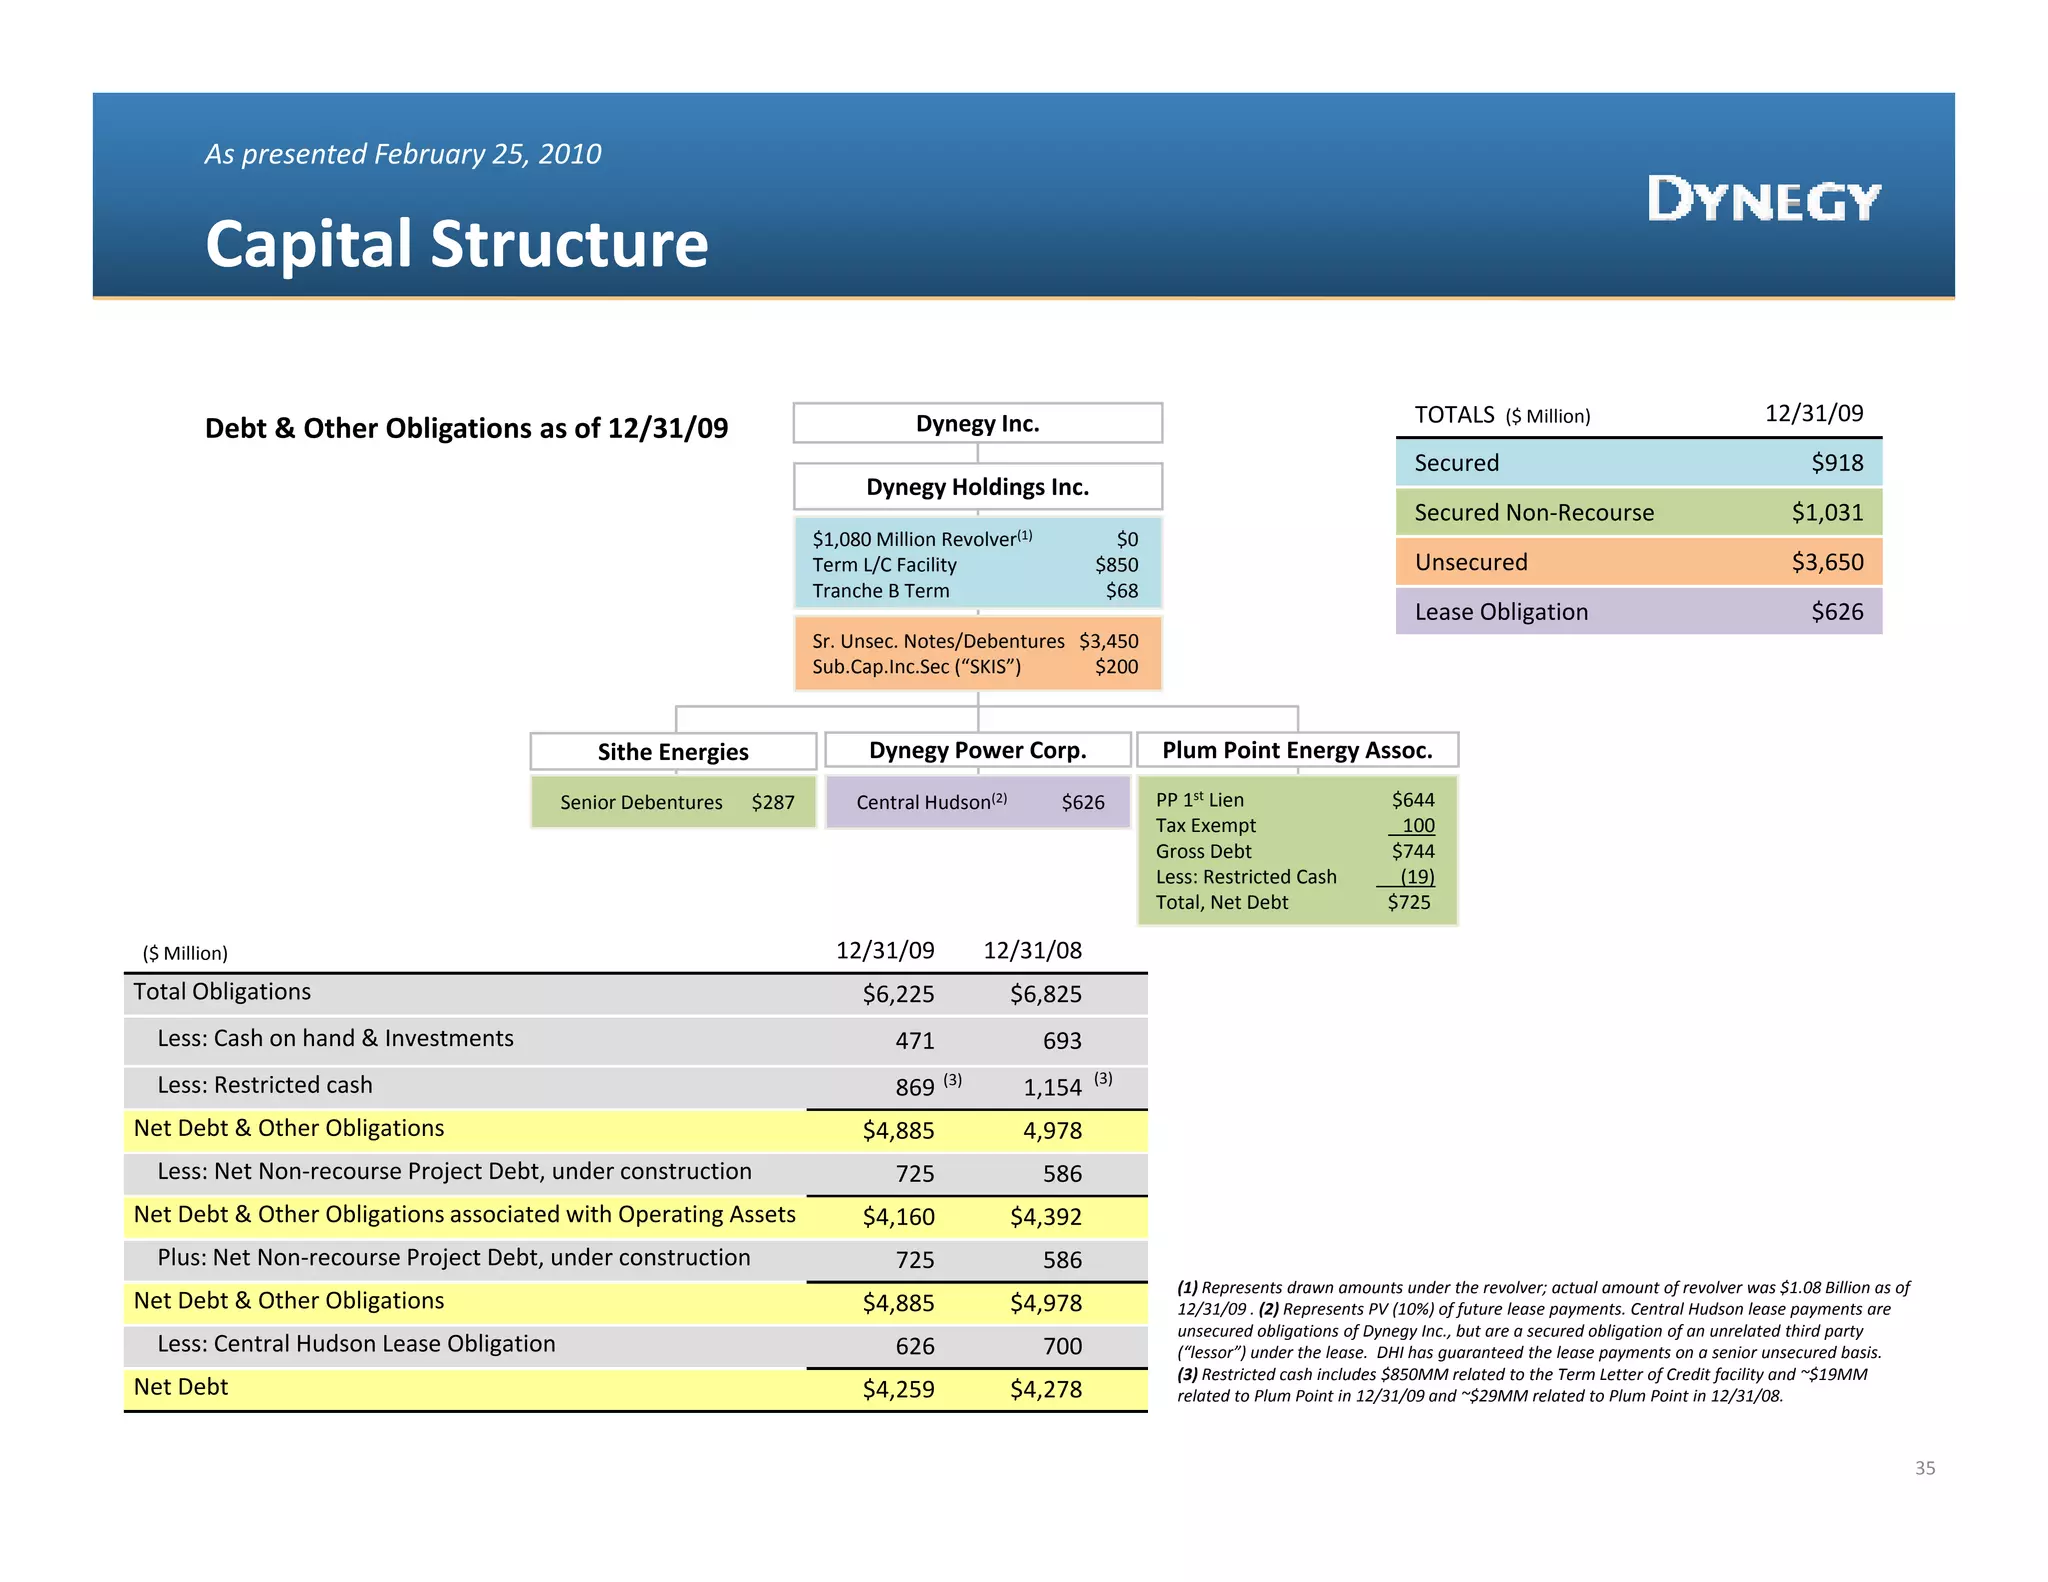Screen dimensions: 2048x1582
Task: Click 'As presented February 25, 2010' text
Action: [x=403, y=154]
